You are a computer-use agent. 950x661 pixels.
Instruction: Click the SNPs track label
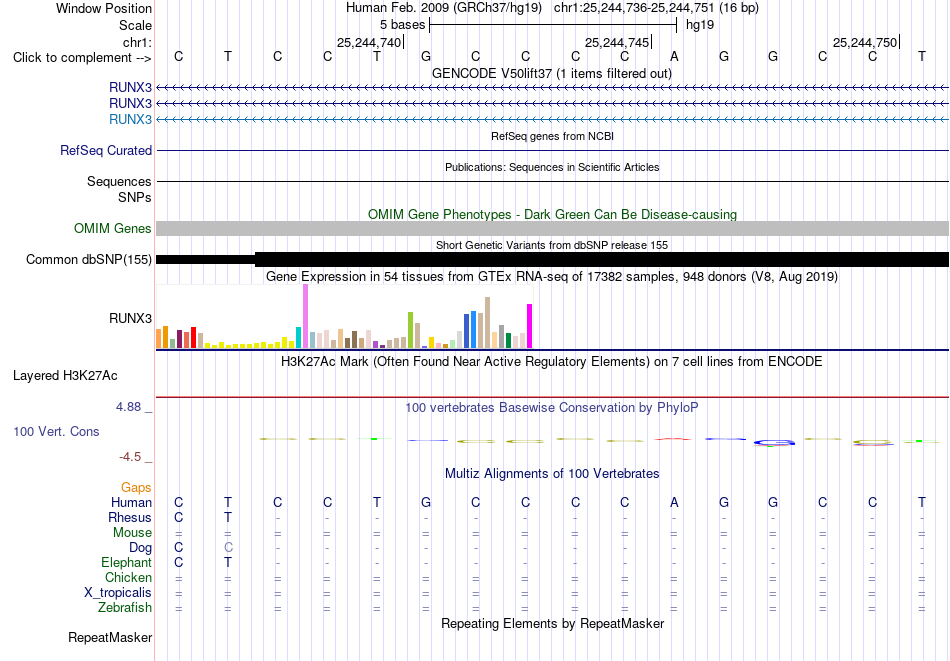[x=135, y=198]
